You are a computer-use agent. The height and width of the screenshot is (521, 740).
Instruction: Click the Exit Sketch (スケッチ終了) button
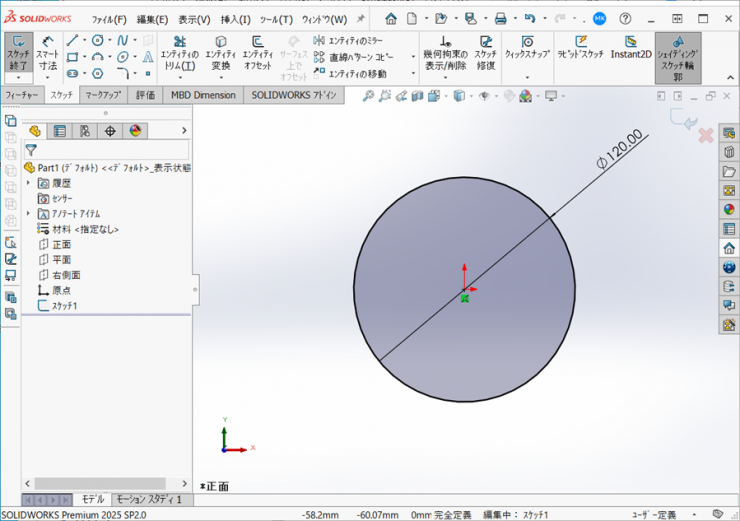pyautogui.click(x=18, y=54)
